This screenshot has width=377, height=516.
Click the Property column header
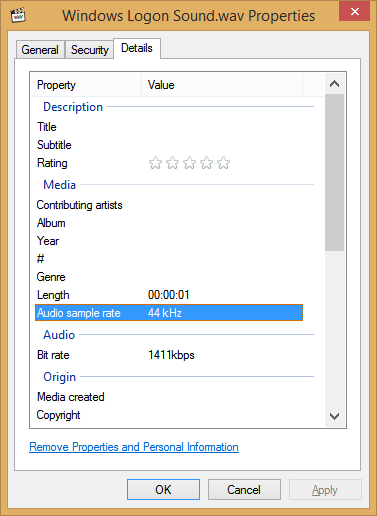tap(86, 85)
